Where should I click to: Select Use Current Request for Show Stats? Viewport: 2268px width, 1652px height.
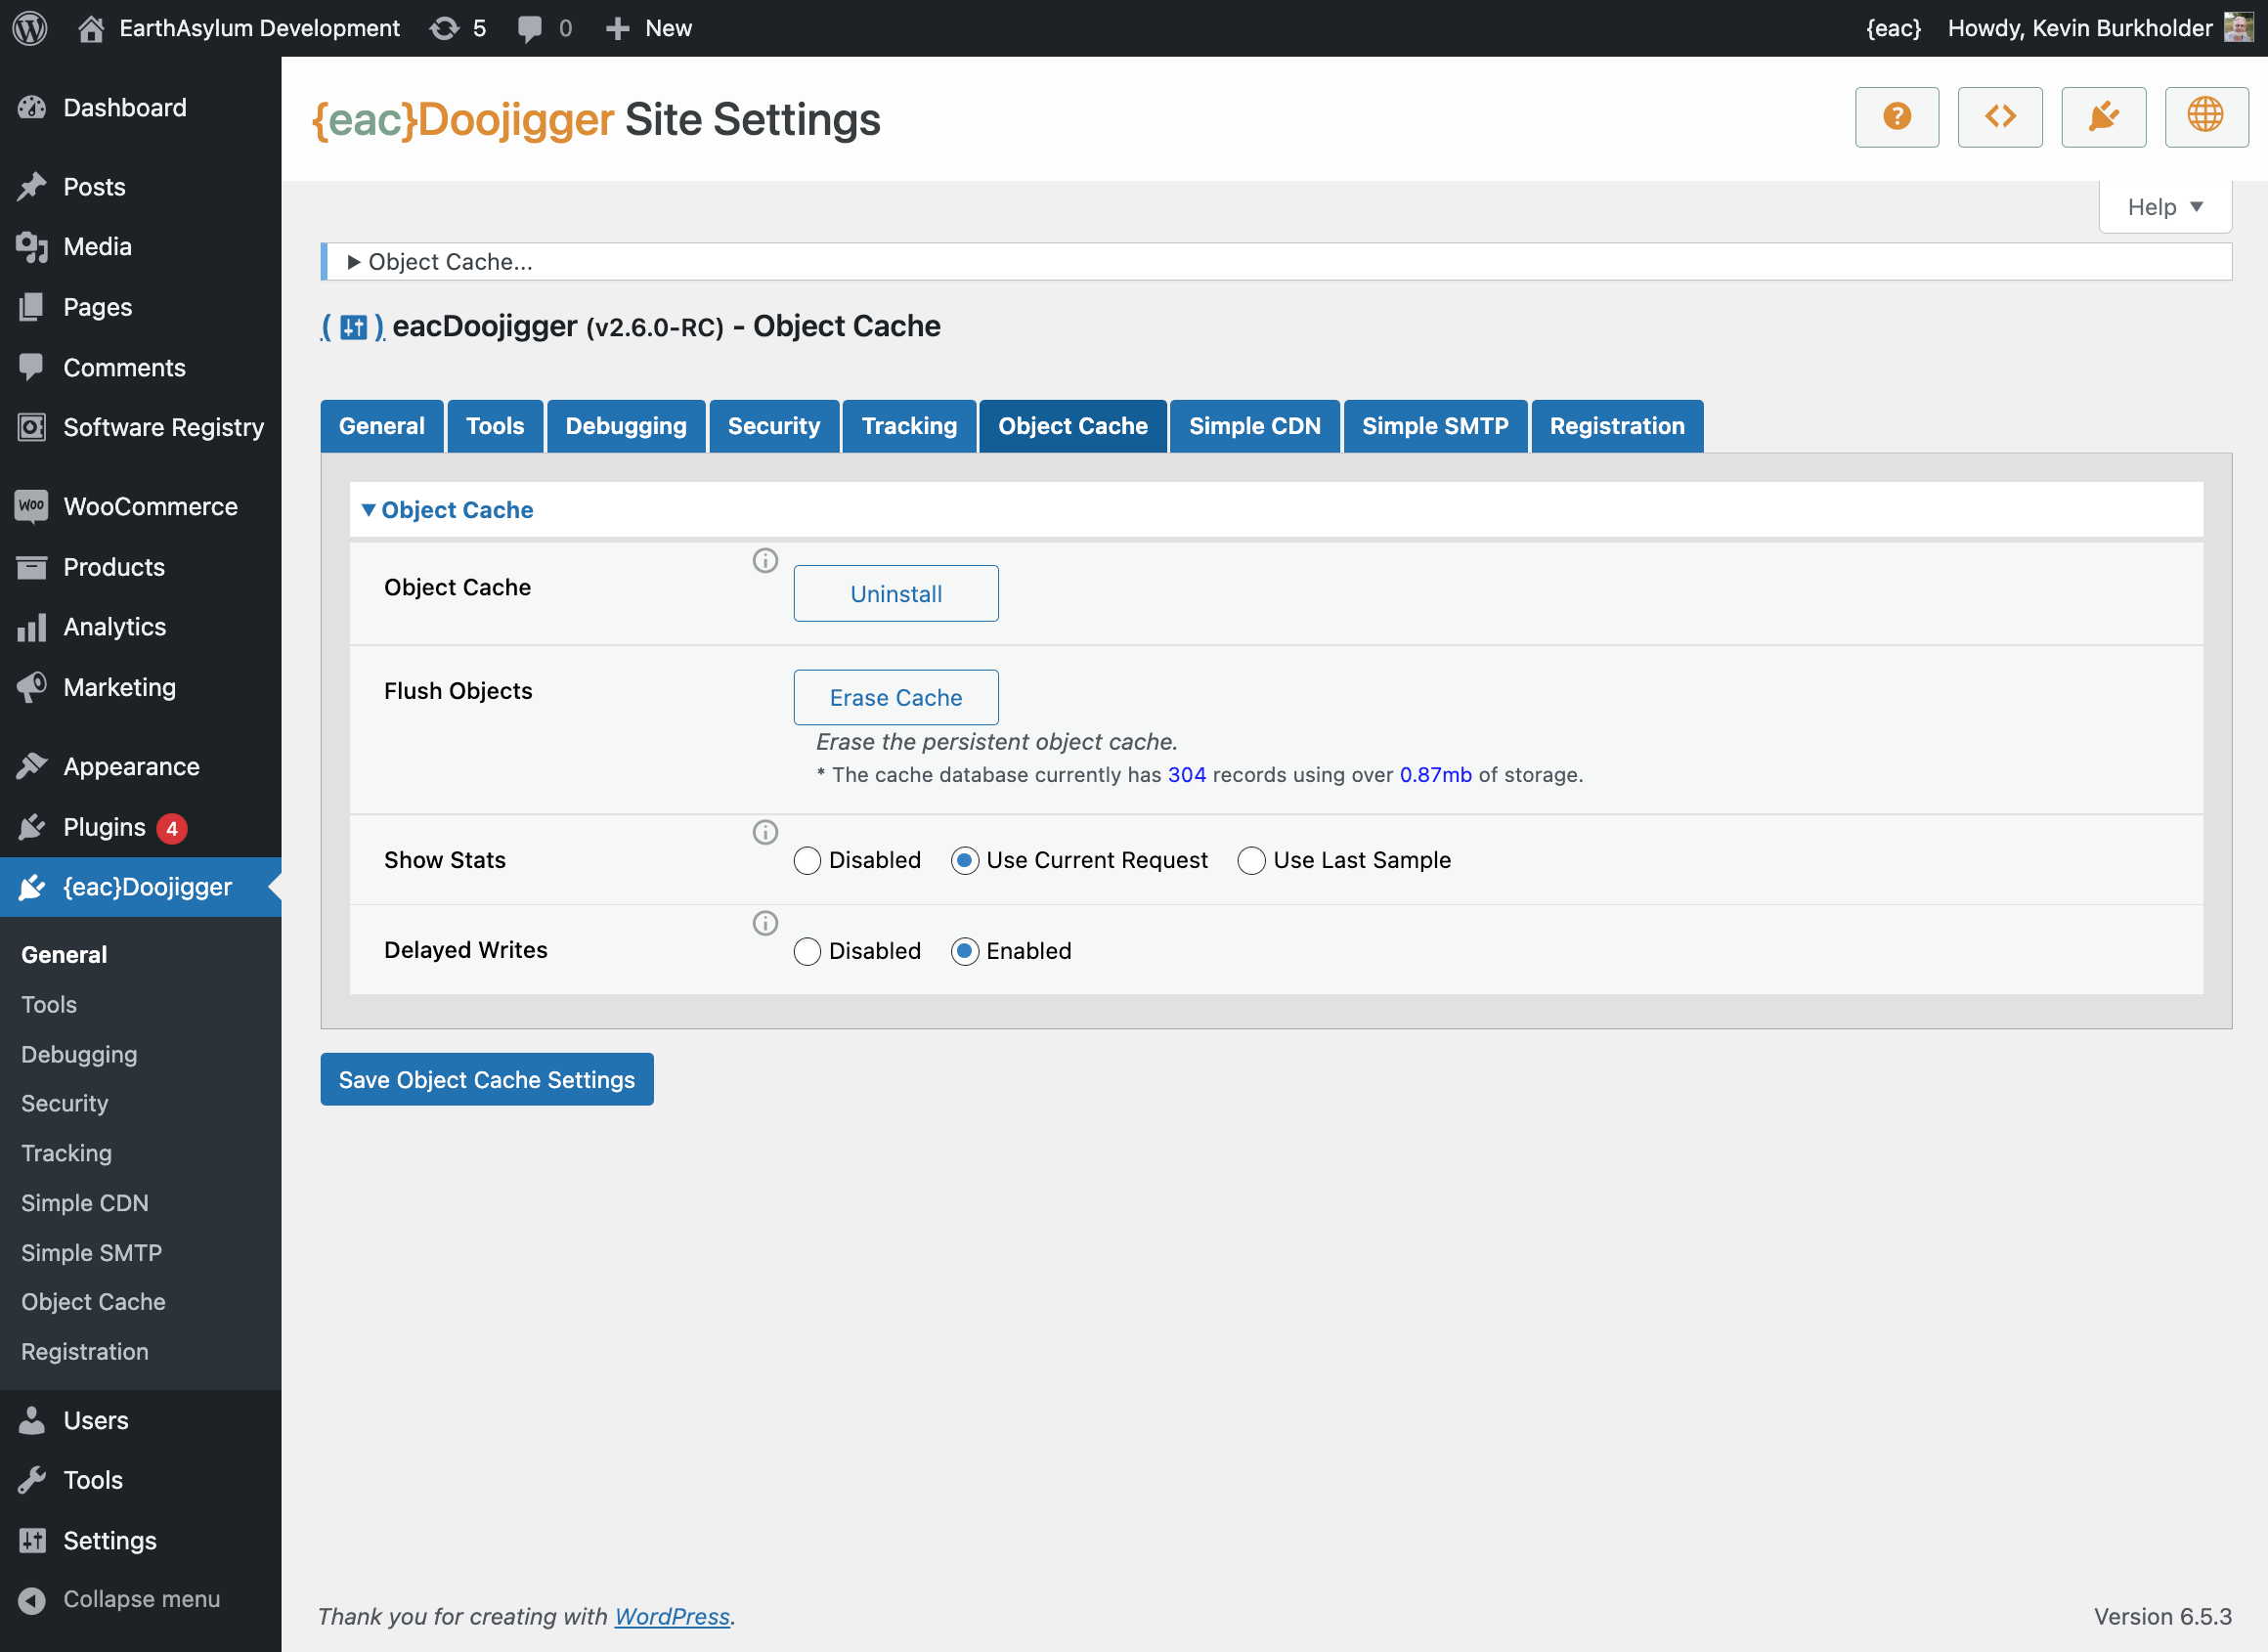point(964,861)
